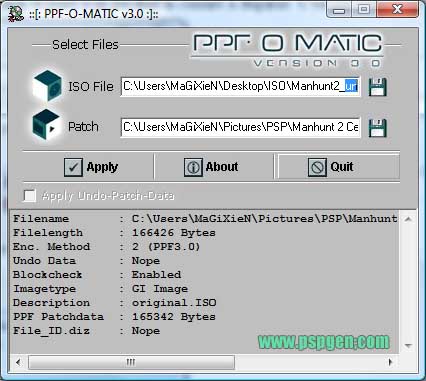Click the '165342 Bytes' PPF Patchdata value
The image size is (426, 381).
[174, 317]
